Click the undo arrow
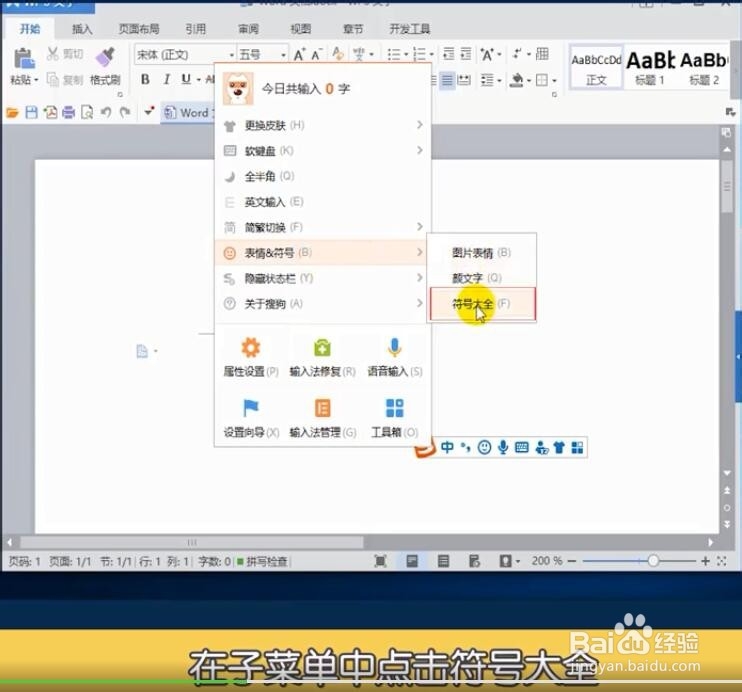The image size is (742, 692). (106, 113)
